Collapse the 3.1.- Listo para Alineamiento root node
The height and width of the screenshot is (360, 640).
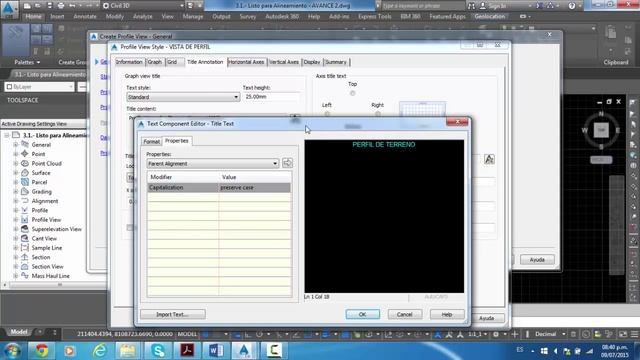coord(7,135)
